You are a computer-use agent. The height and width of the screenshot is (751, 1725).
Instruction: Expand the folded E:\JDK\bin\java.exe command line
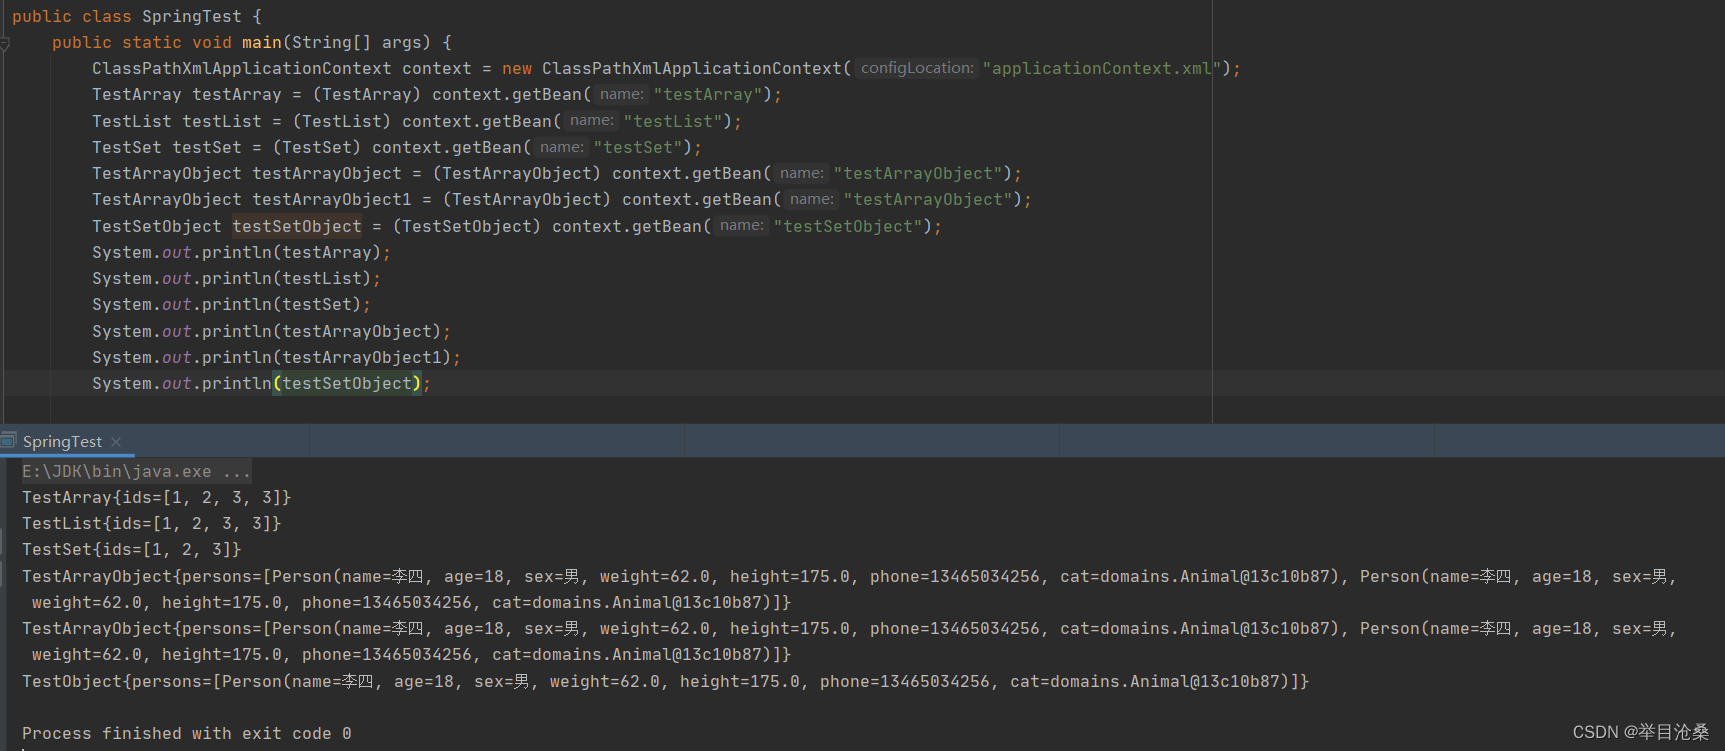pyautogui.click(x=136, y=471)
